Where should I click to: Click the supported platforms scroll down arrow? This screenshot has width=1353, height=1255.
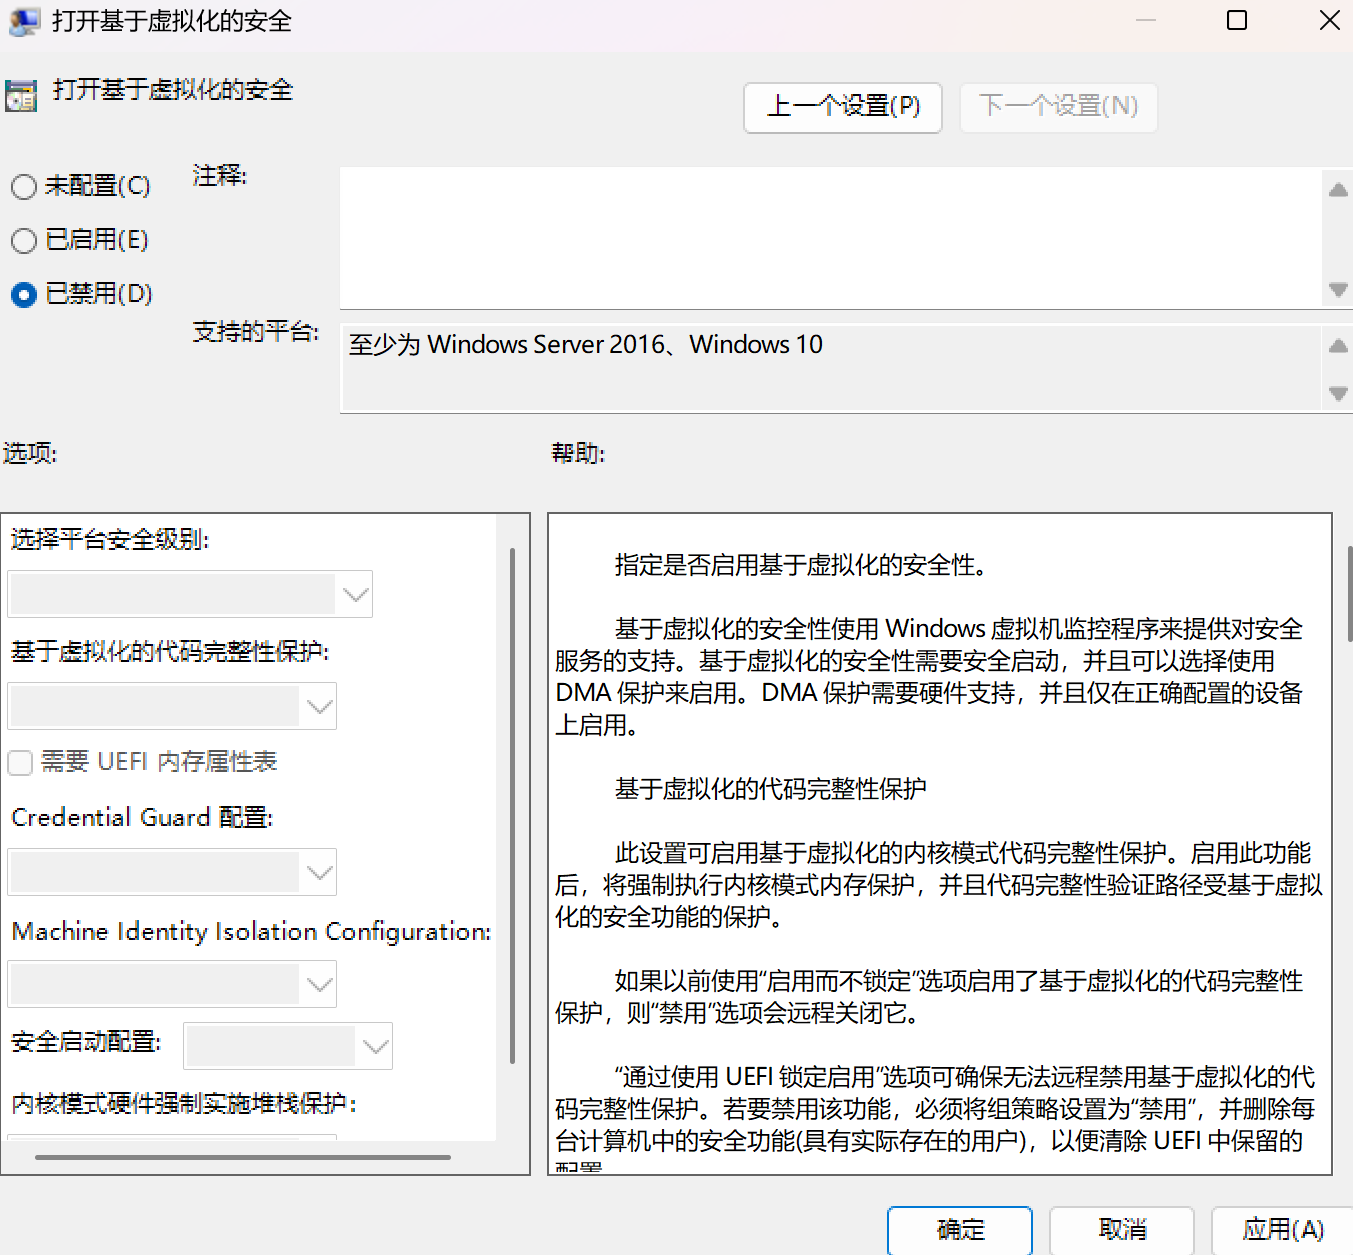click(1338, 393)
